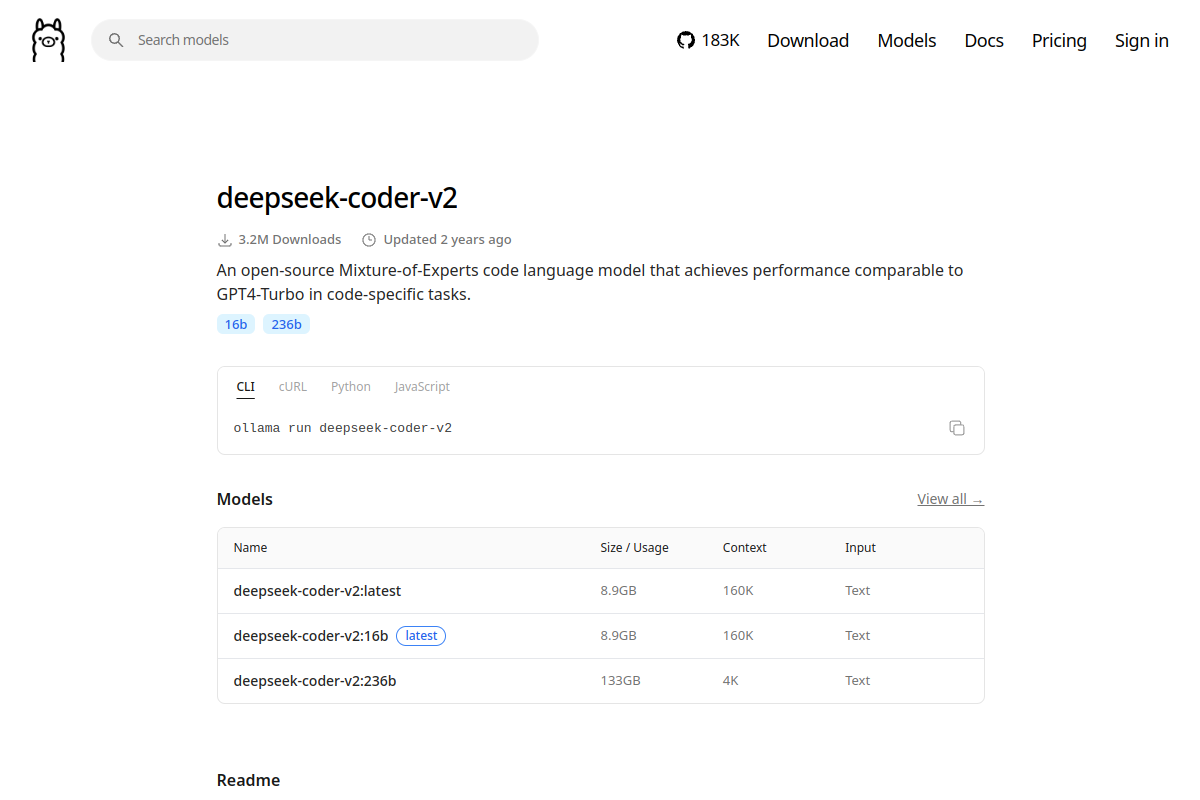
Task: Click the Size / Usage column header
Action: coord(634,548)
